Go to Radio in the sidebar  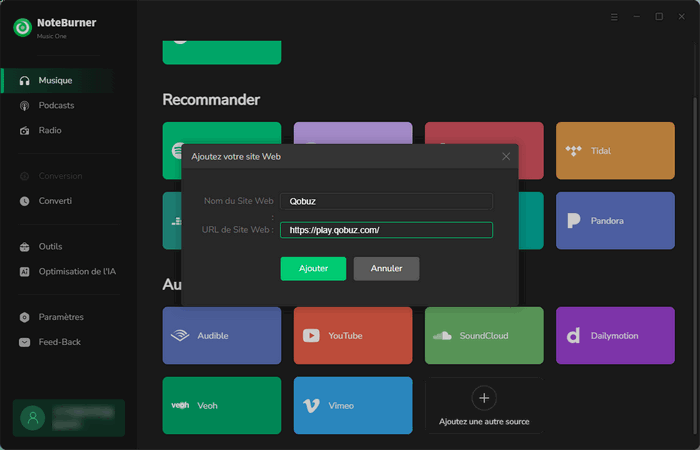pos(50,130)
